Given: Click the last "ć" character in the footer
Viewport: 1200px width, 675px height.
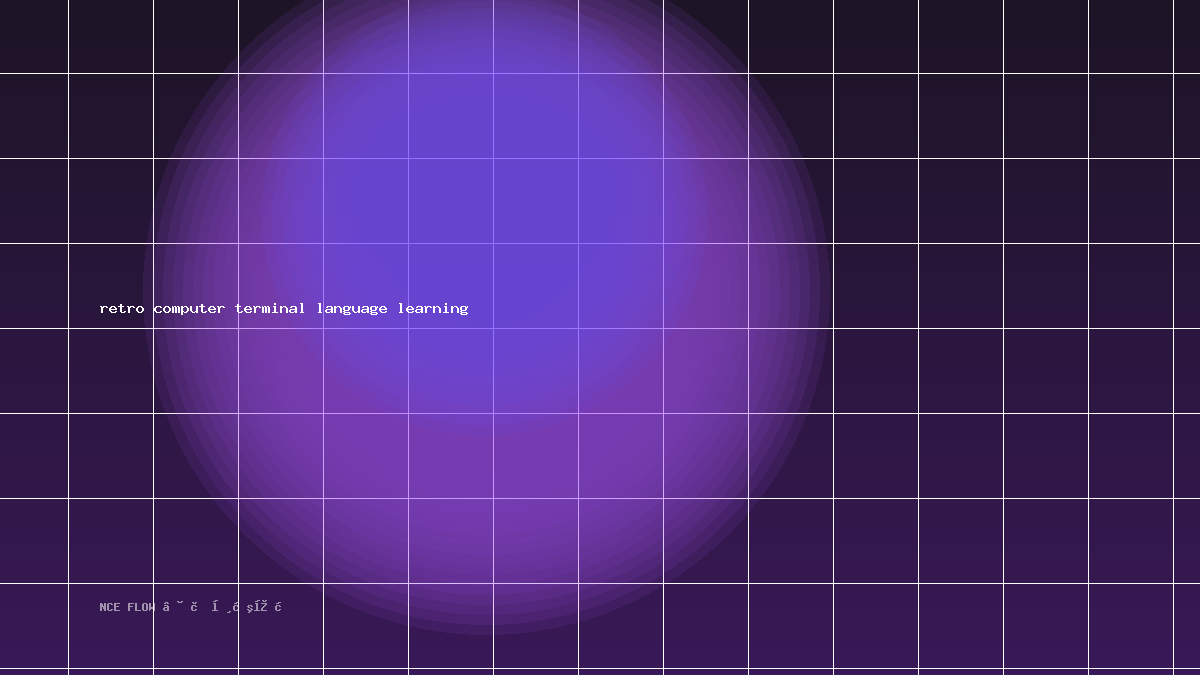Looking at the screenshot, I should (x=278, y=607).
